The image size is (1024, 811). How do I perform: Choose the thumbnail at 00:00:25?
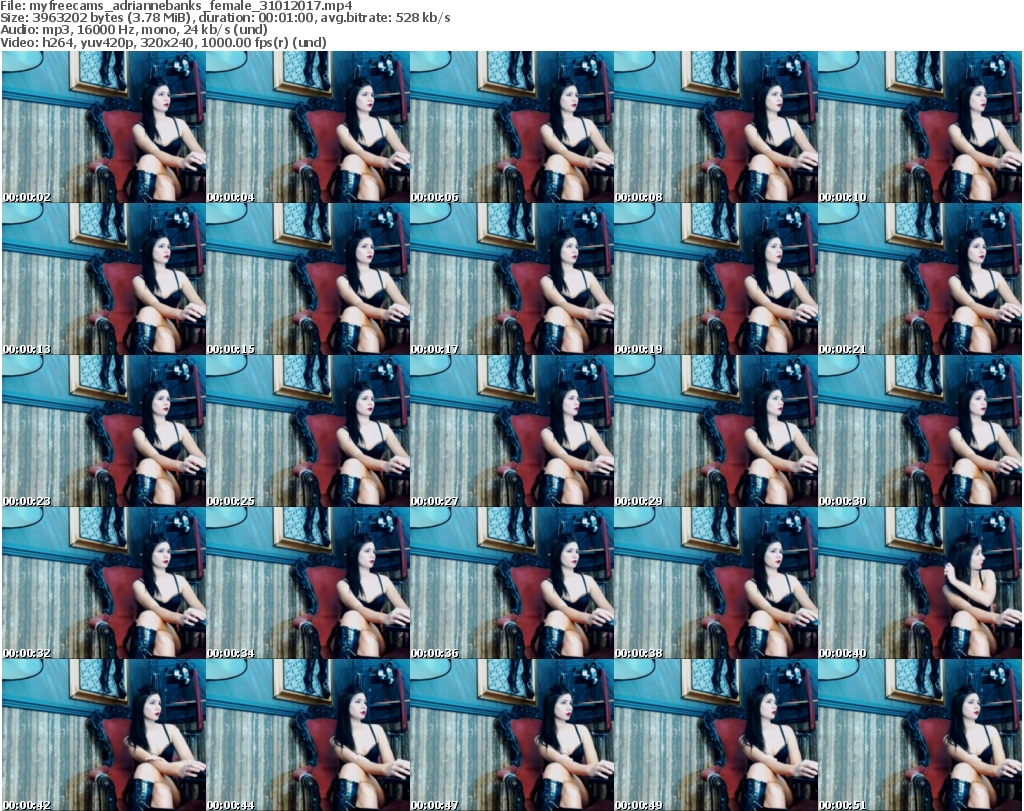307,431
